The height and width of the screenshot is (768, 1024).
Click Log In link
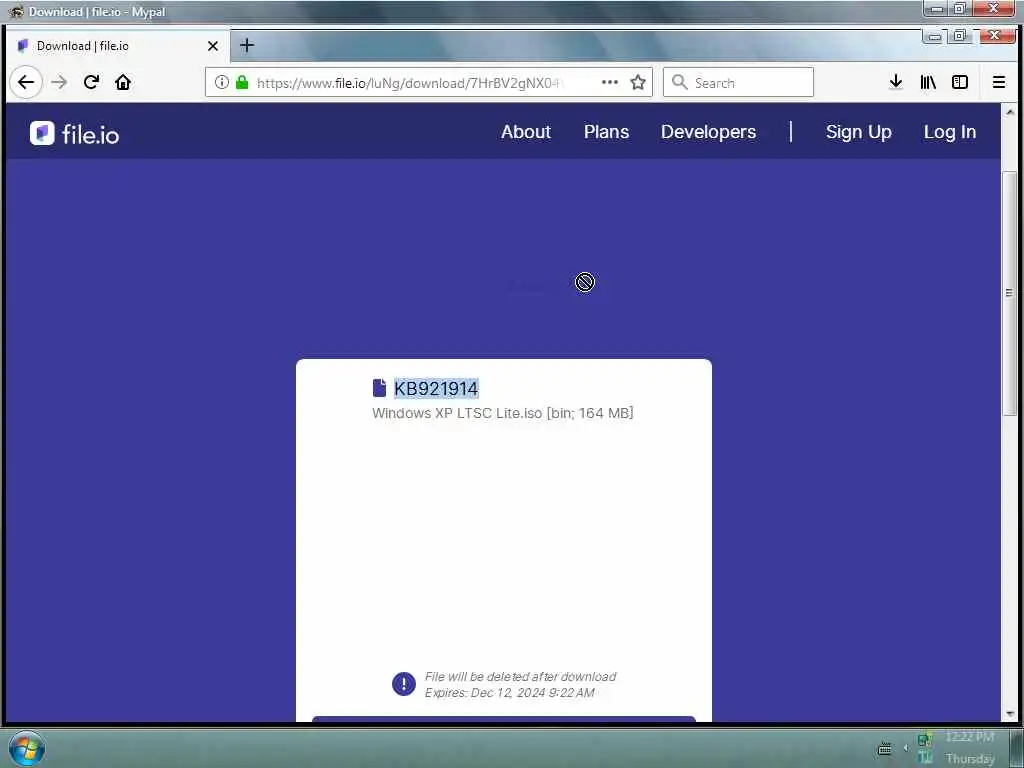point(950,132)
